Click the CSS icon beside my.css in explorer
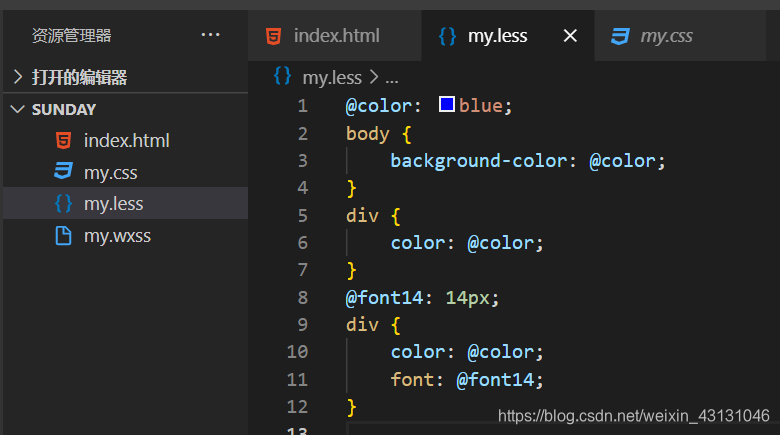780x435 pixels. [63, 171]
